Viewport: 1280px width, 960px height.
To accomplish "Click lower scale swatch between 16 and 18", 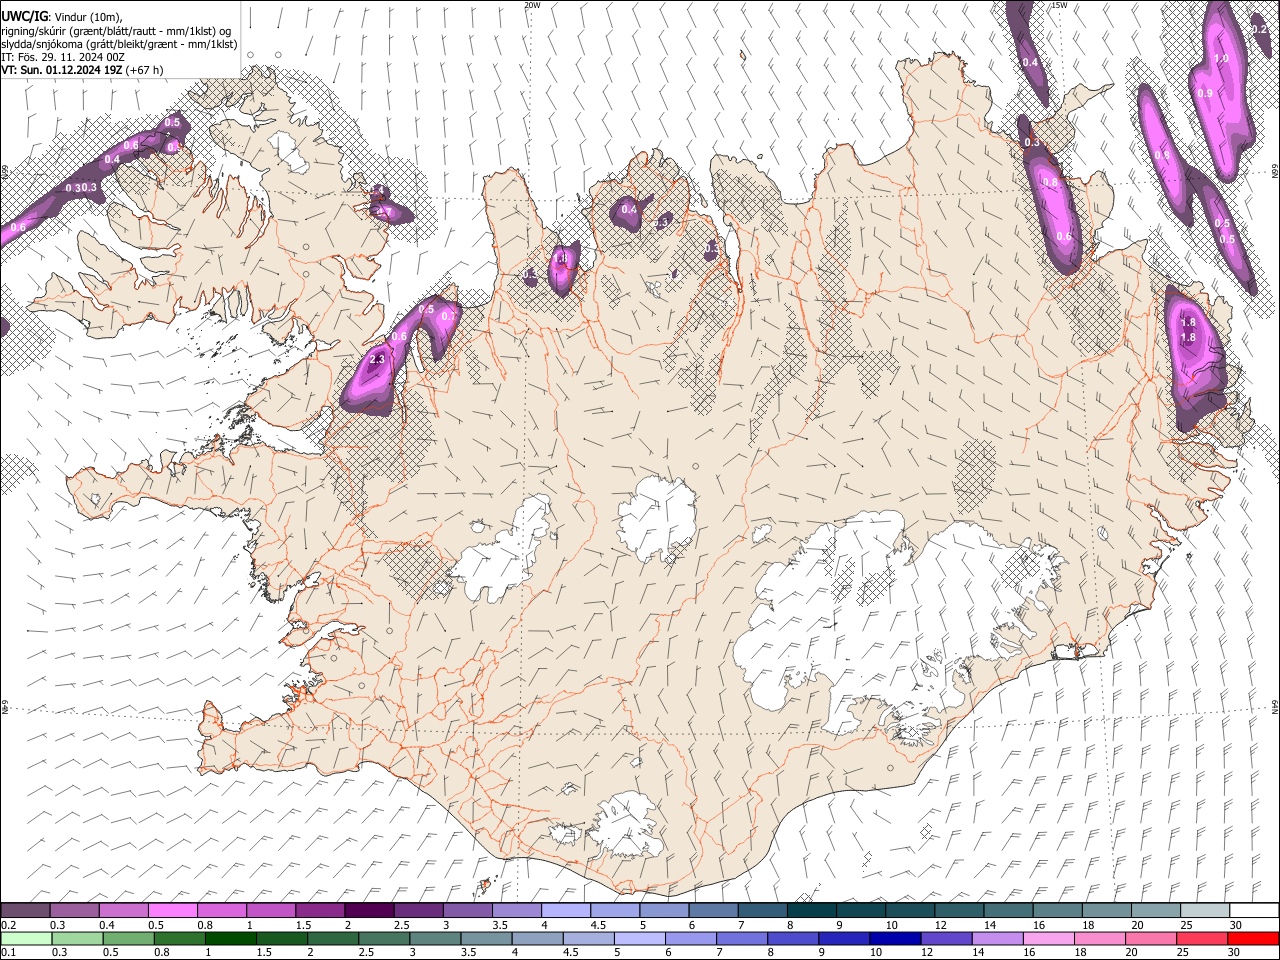I will click(1049, 938).
